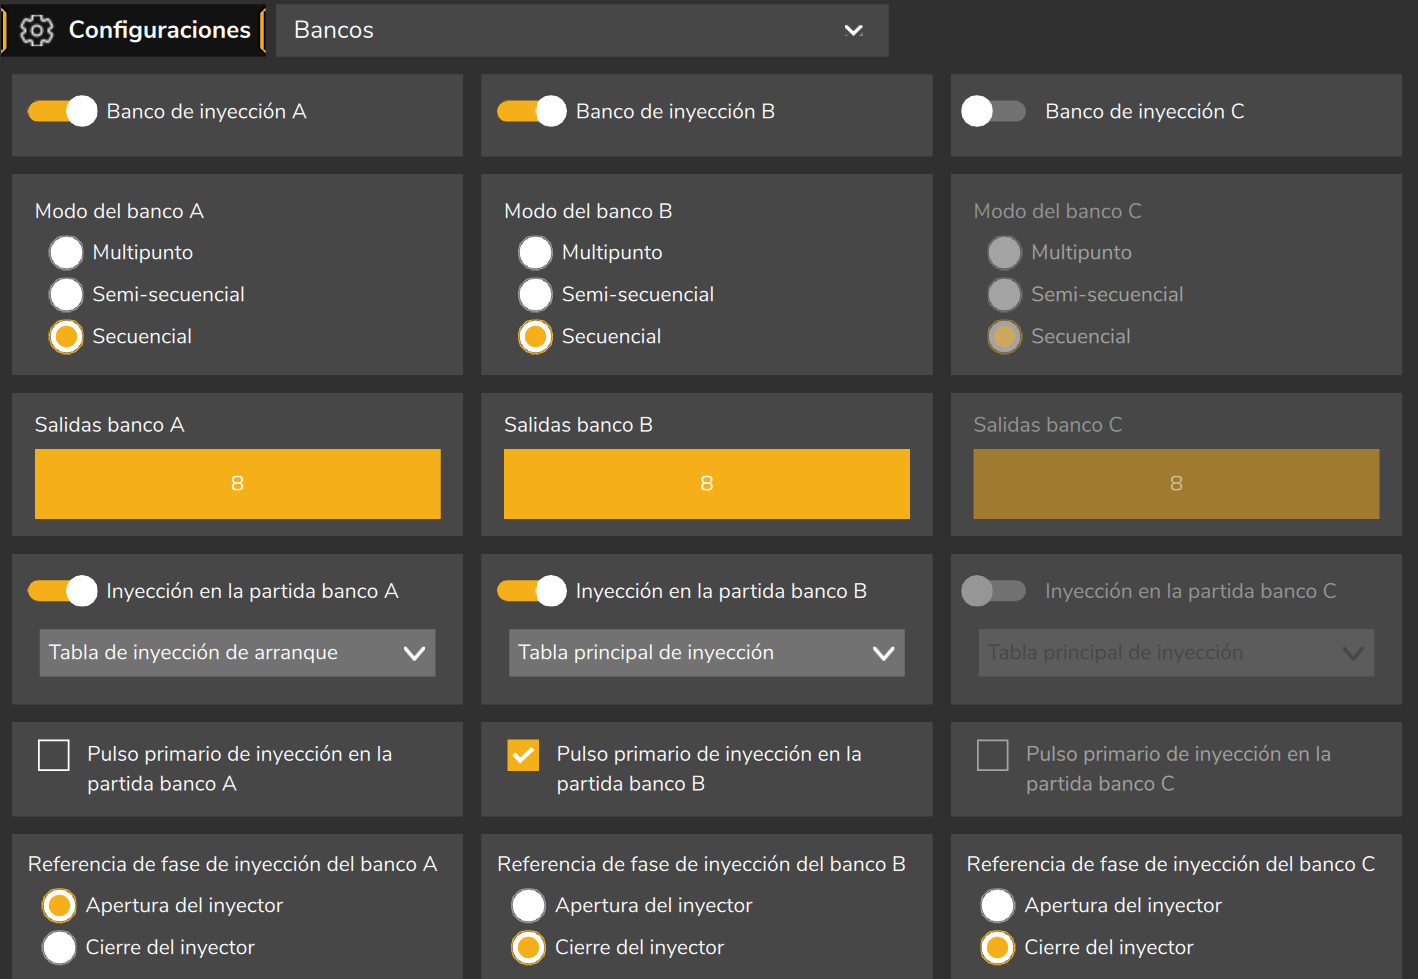
Task: Select Apertura del inyector for banco C
Action: (997, 906)
